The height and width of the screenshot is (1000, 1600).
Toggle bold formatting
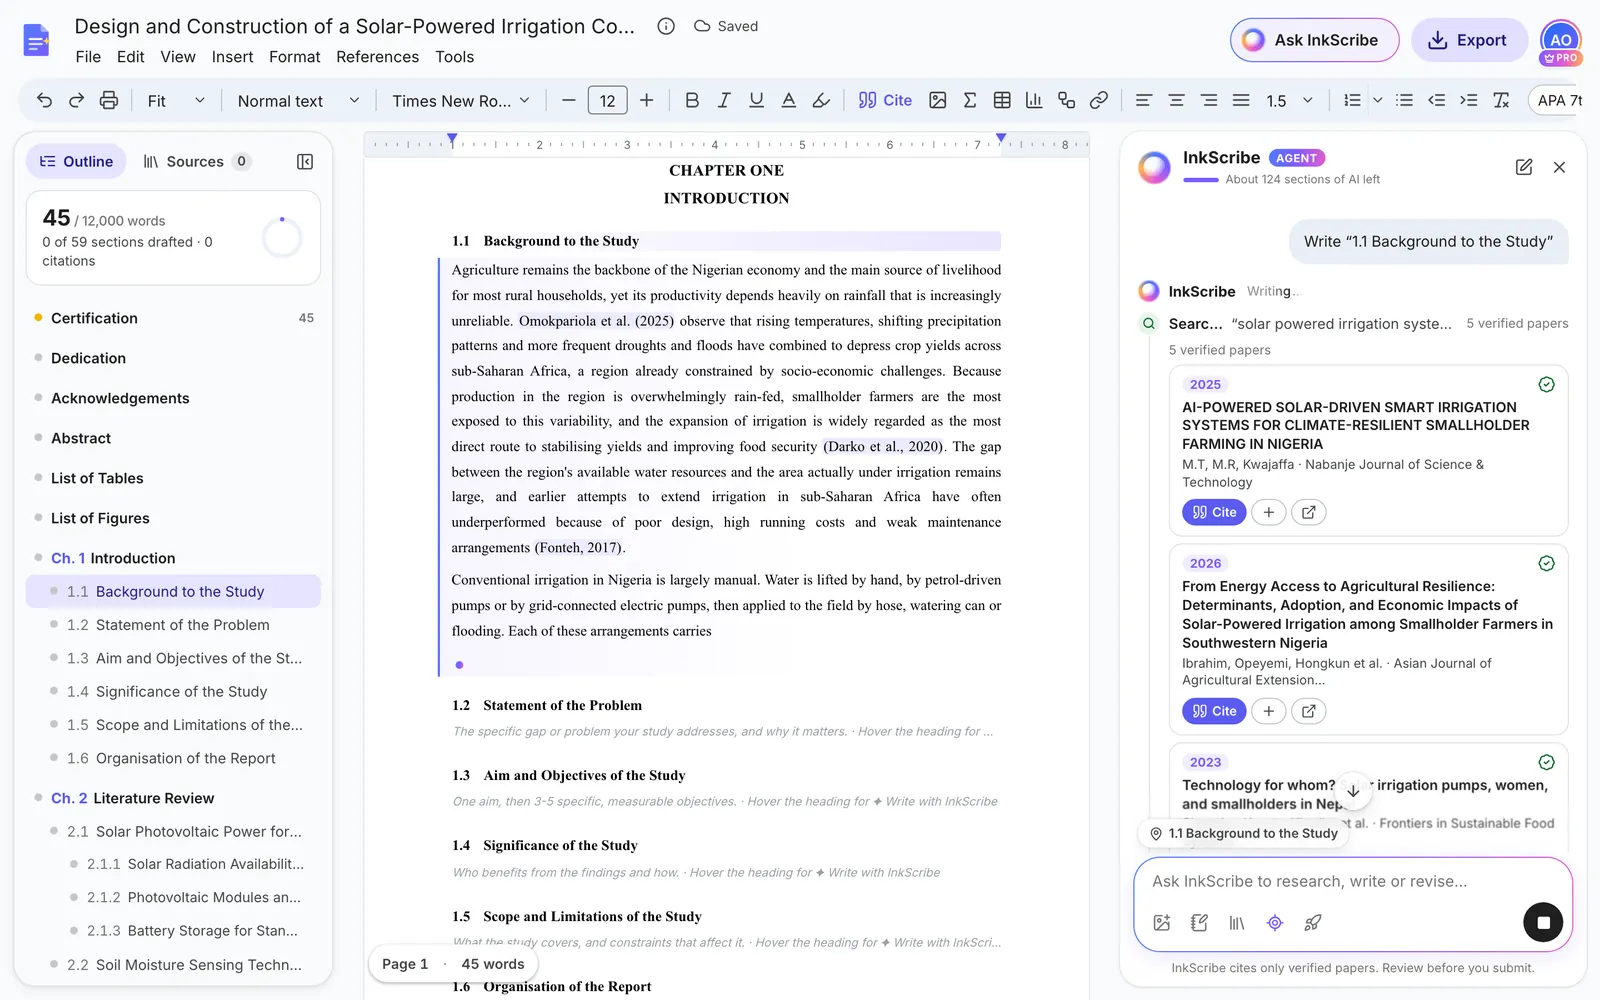(x=692, y=100)
